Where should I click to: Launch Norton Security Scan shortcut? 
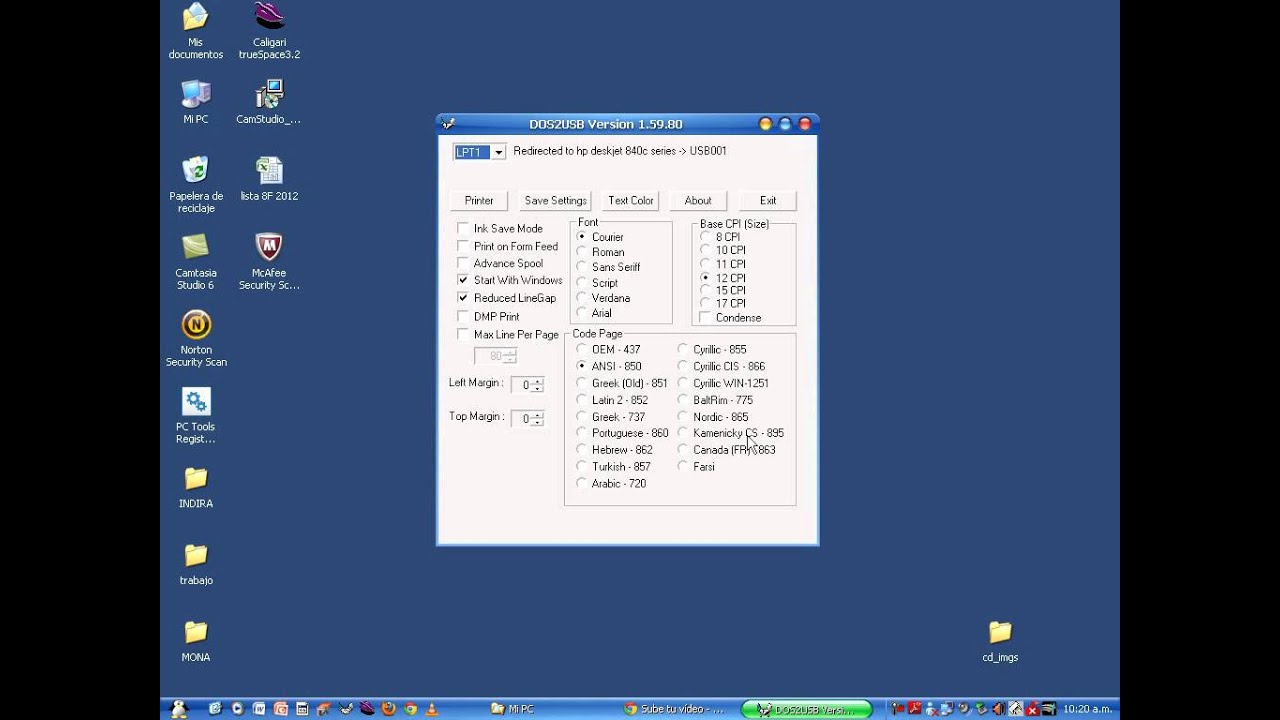click(x=196, y=339)
